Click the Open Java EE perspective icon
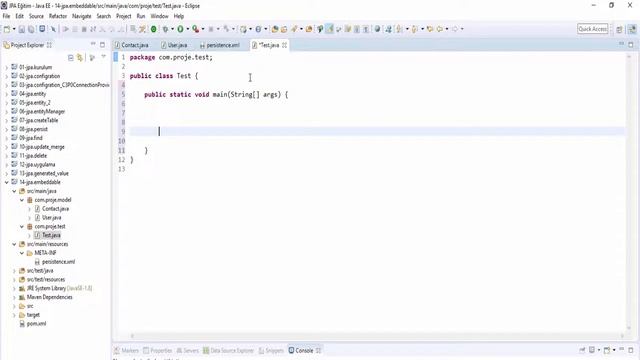The image size is (640, 360). [632, 29]
